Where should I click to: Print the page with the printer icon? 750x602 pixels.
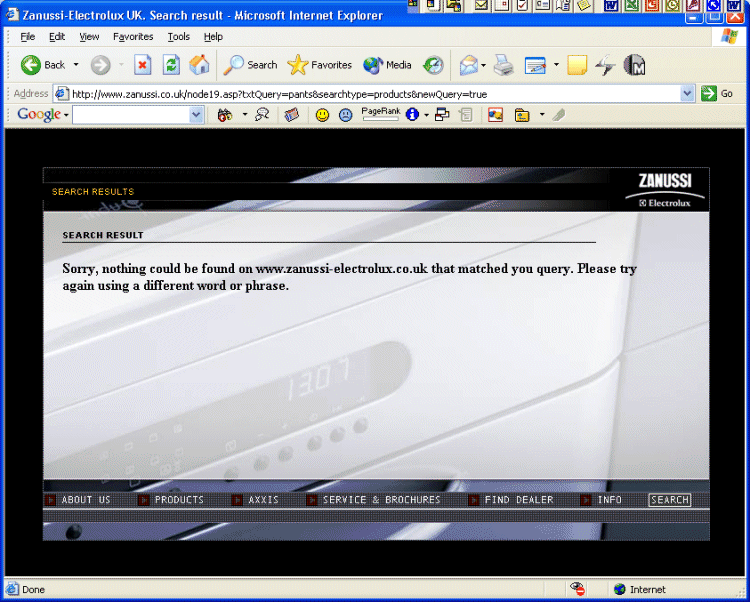tap(504, 65)
